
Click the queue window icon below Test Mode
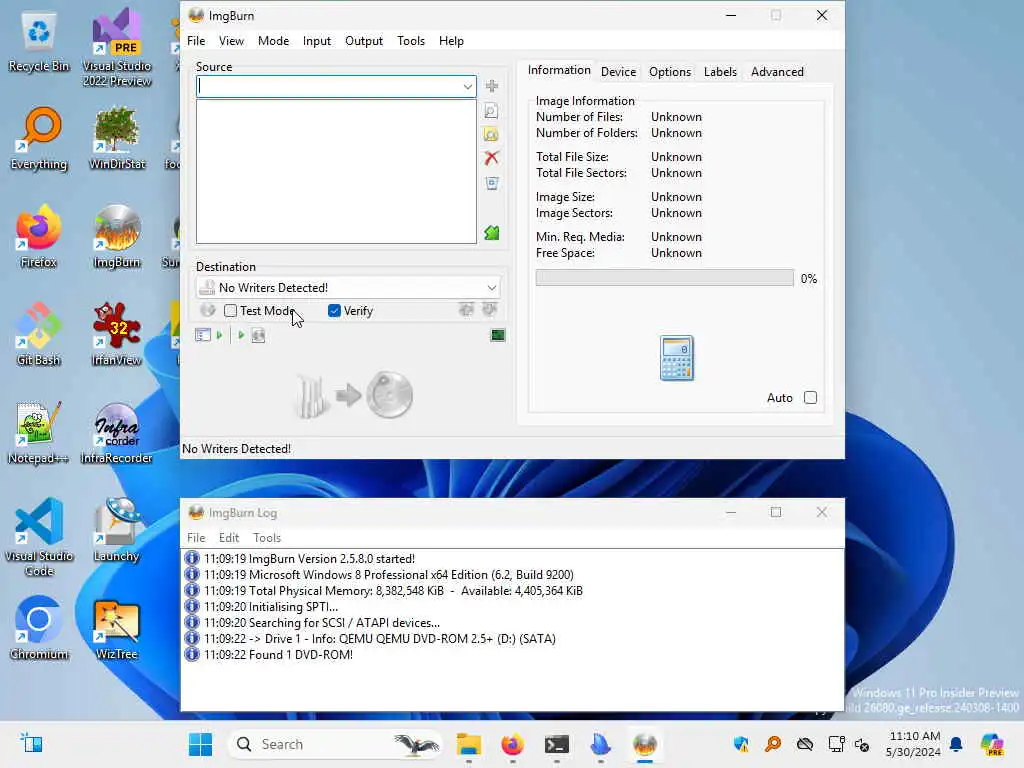click(x=203, y=335)
